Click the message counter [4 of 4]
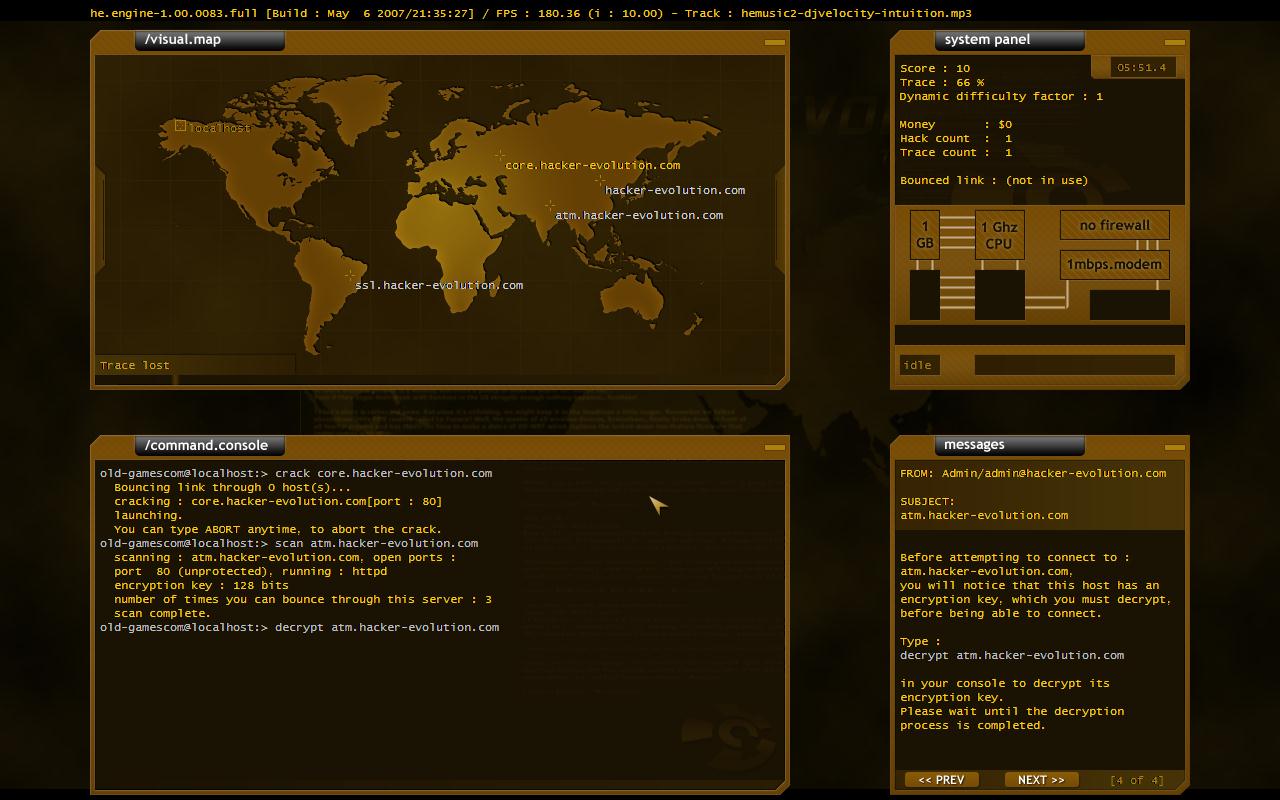 click(x=1137, y=780)
